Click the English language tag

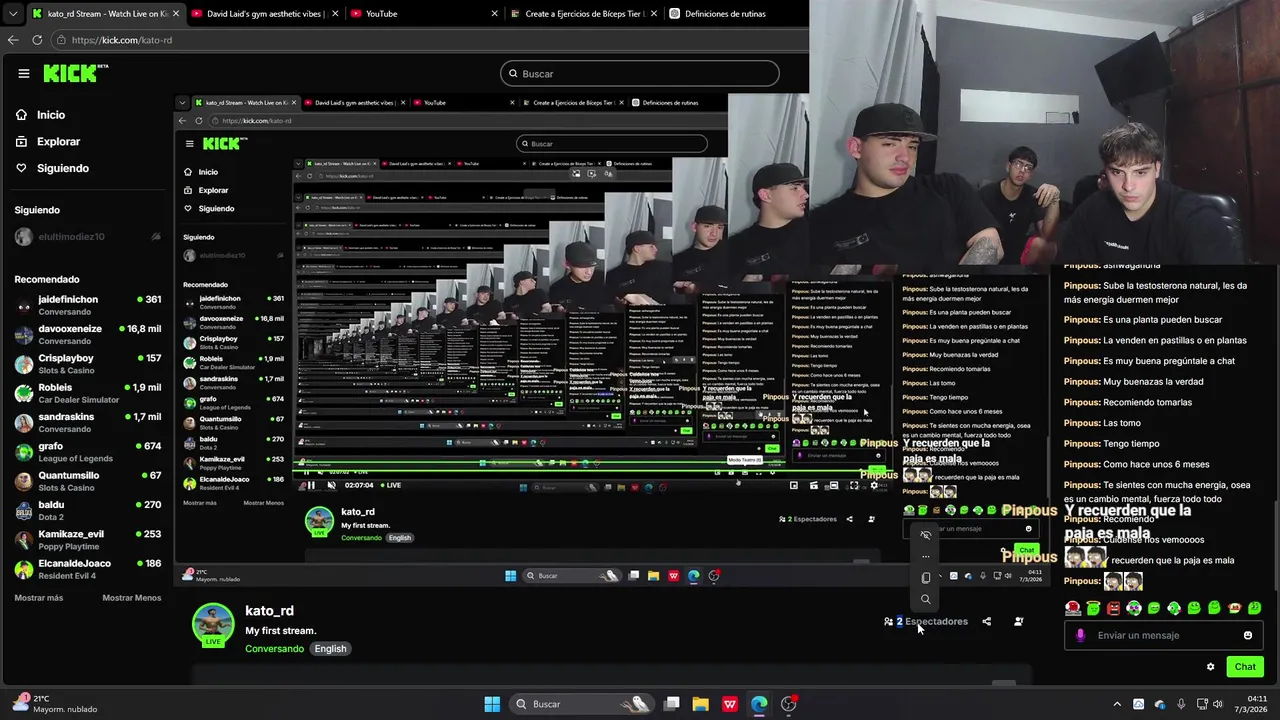(330, 649)
